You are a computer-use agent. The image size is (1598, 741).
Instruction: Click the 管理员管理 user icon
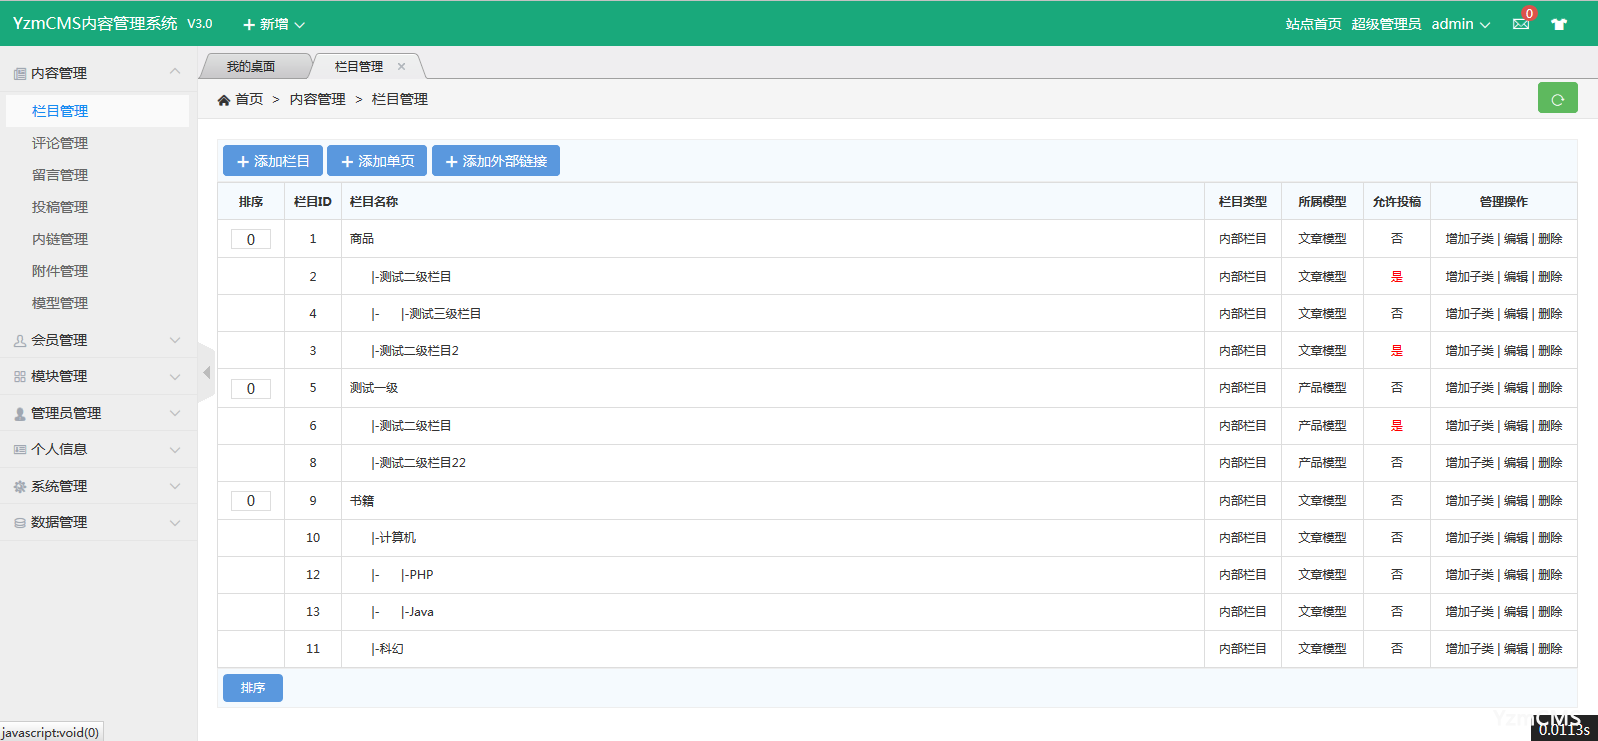[x=20, y=414]
